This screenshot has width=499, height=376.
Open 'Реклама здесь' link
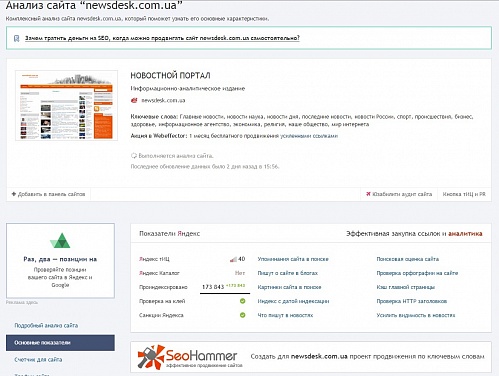22,302
